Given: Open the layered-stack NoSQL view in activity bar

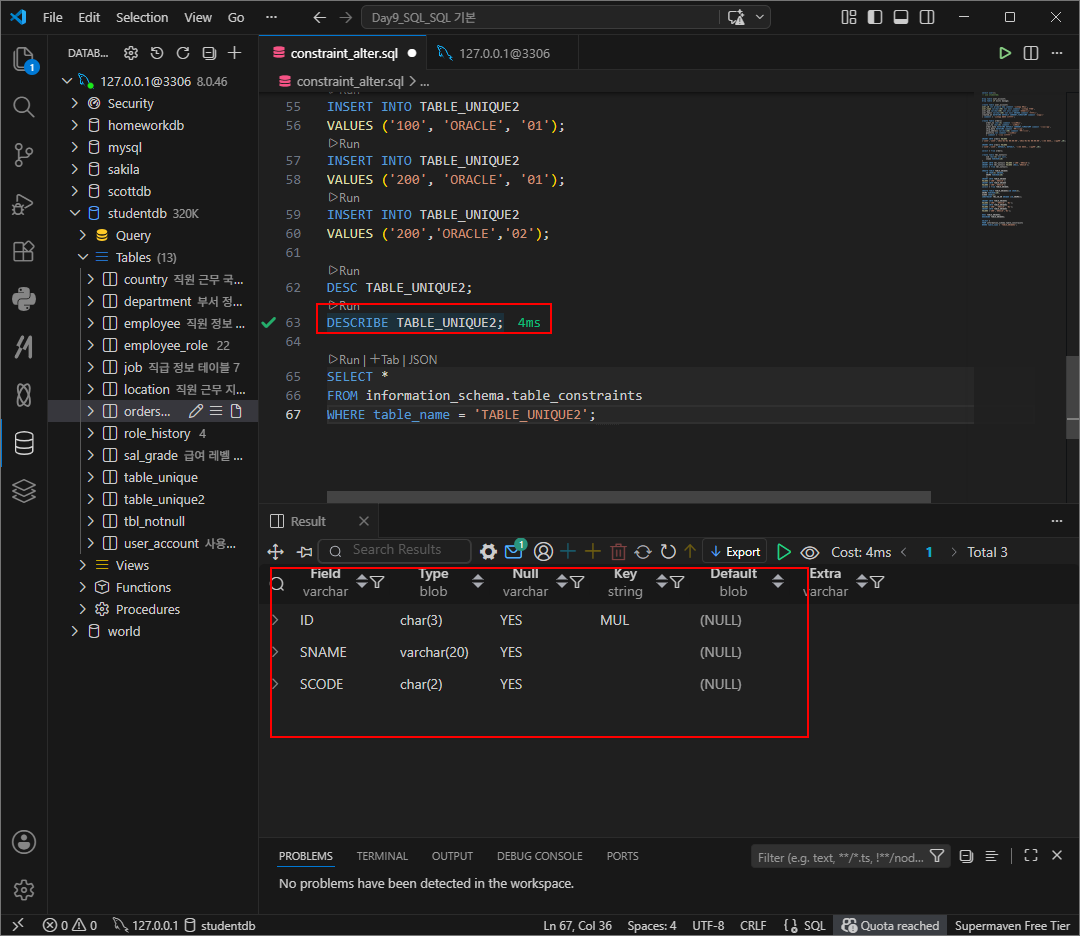Looking at the screenshot, I should pyautogui.click(x=23, y=490).
